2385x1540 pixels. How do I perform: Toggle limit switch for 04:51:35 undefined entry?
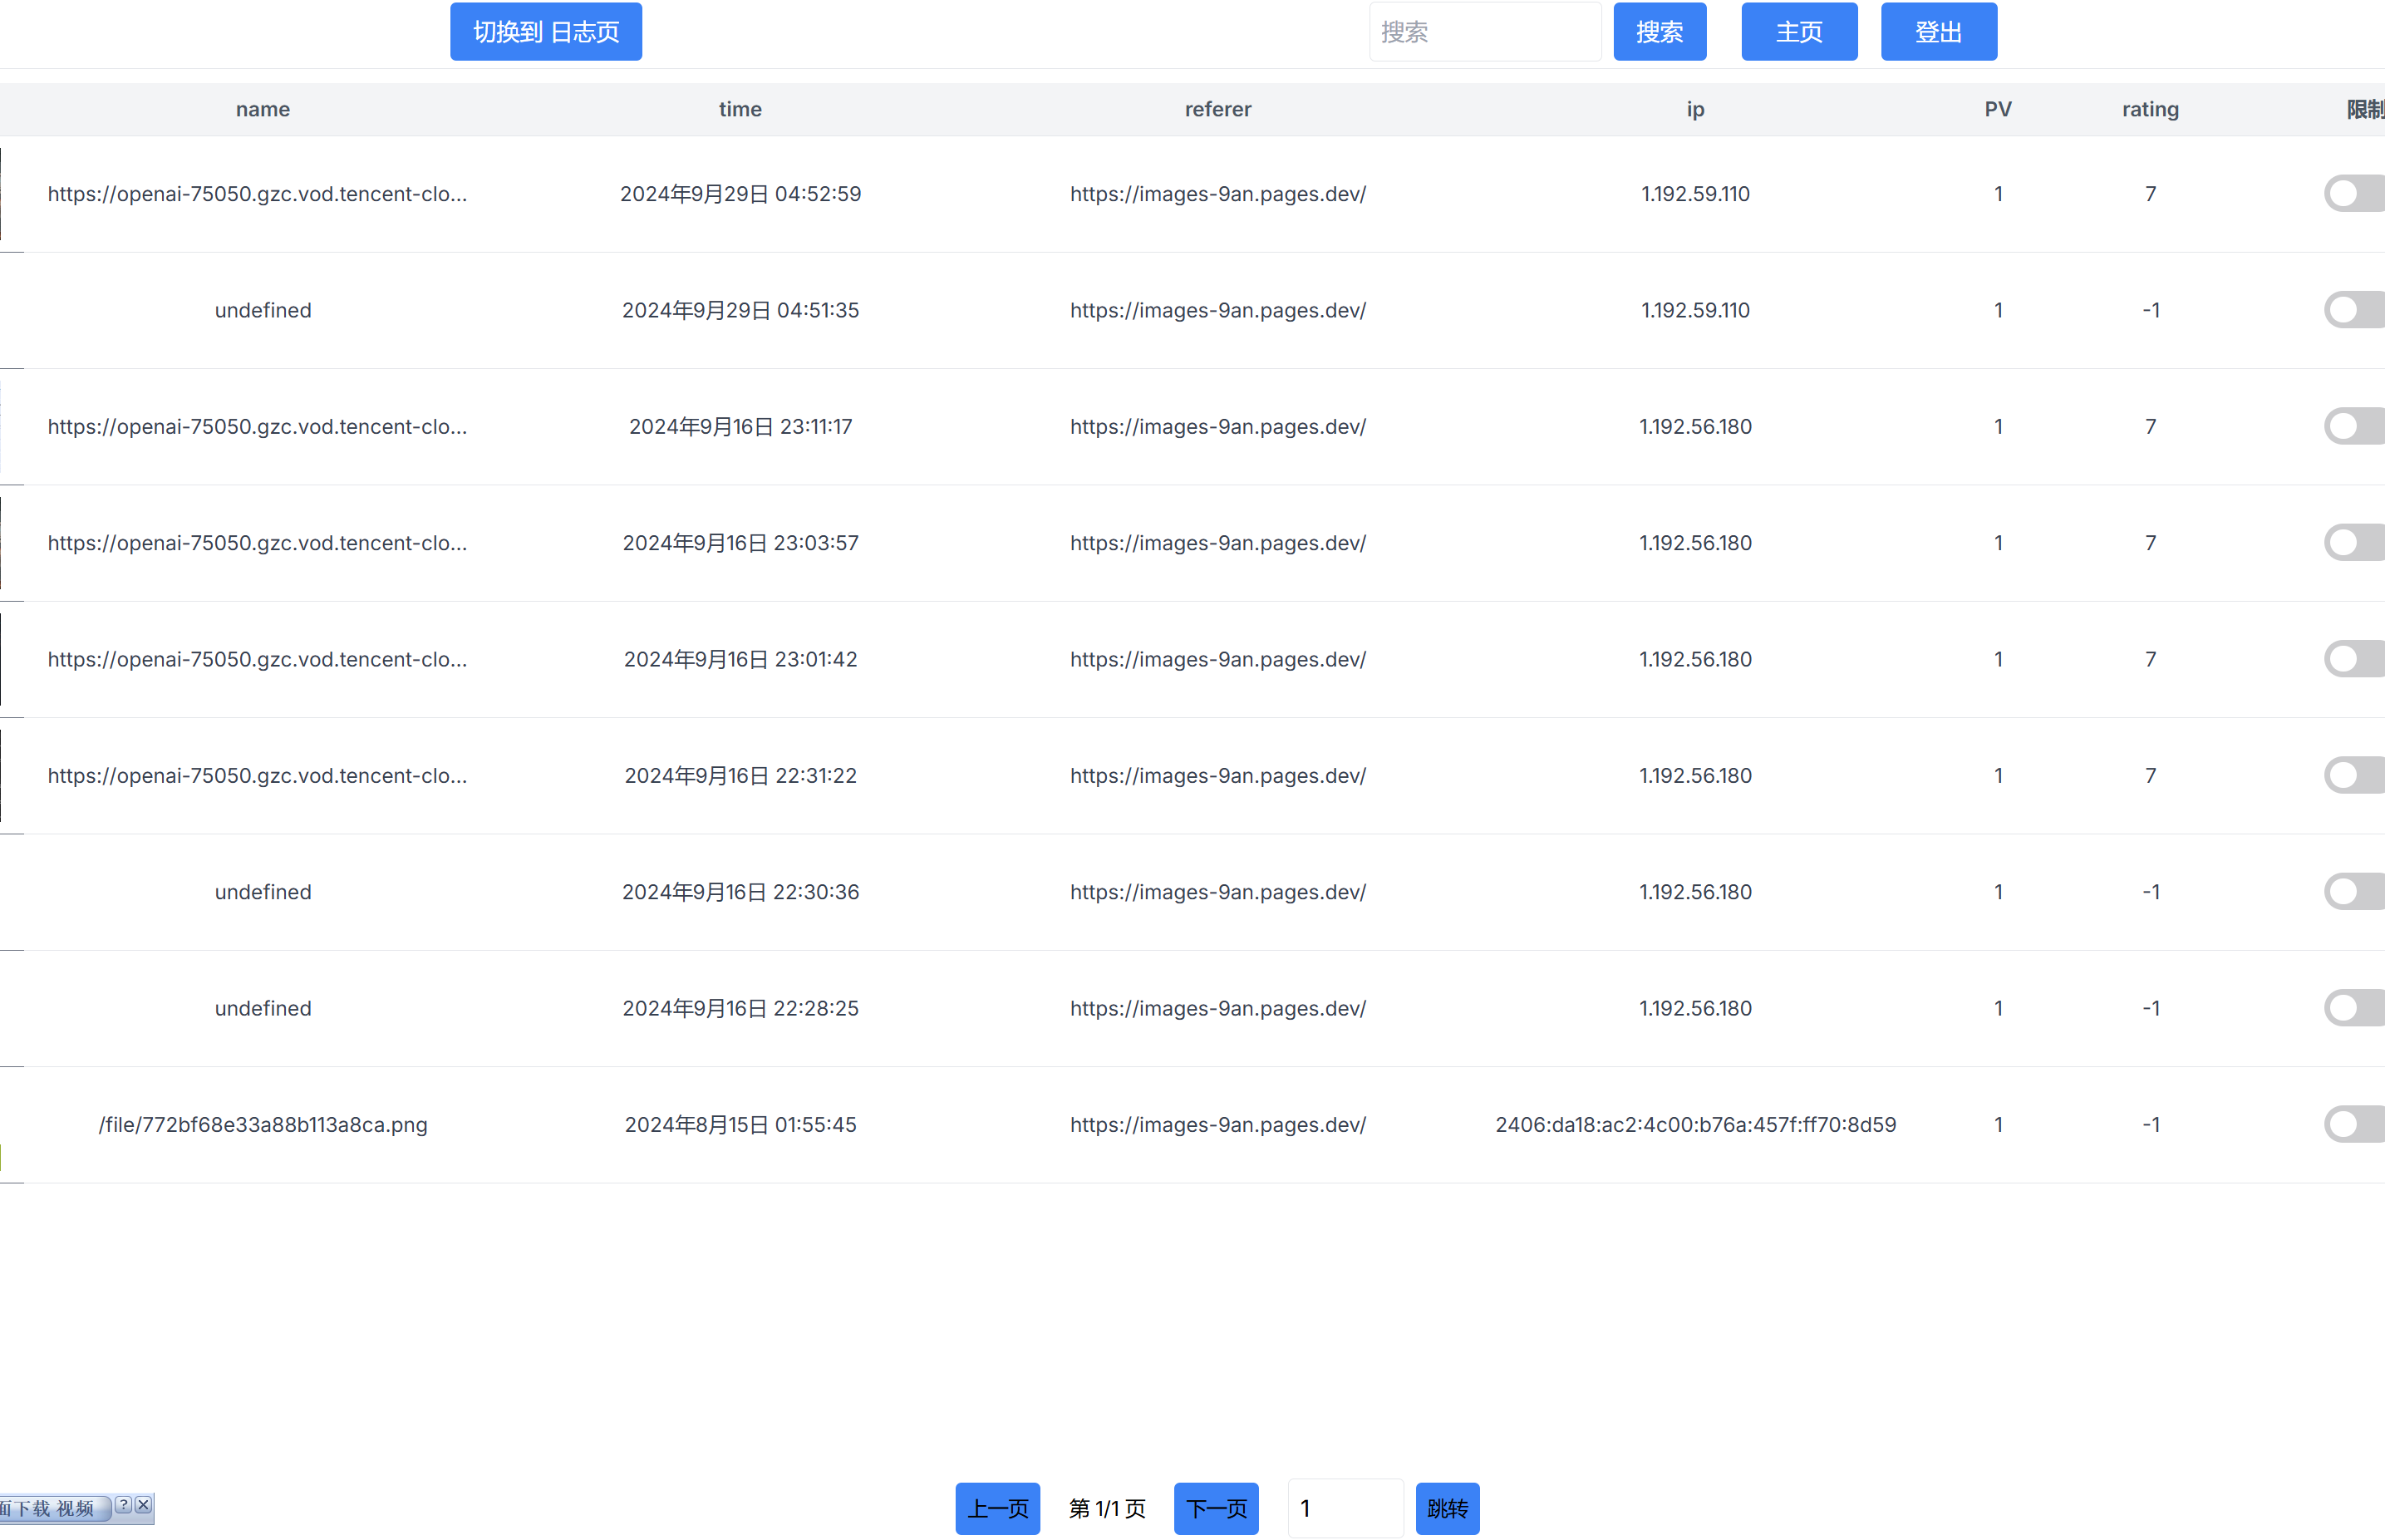click(x=2354, y=310)
